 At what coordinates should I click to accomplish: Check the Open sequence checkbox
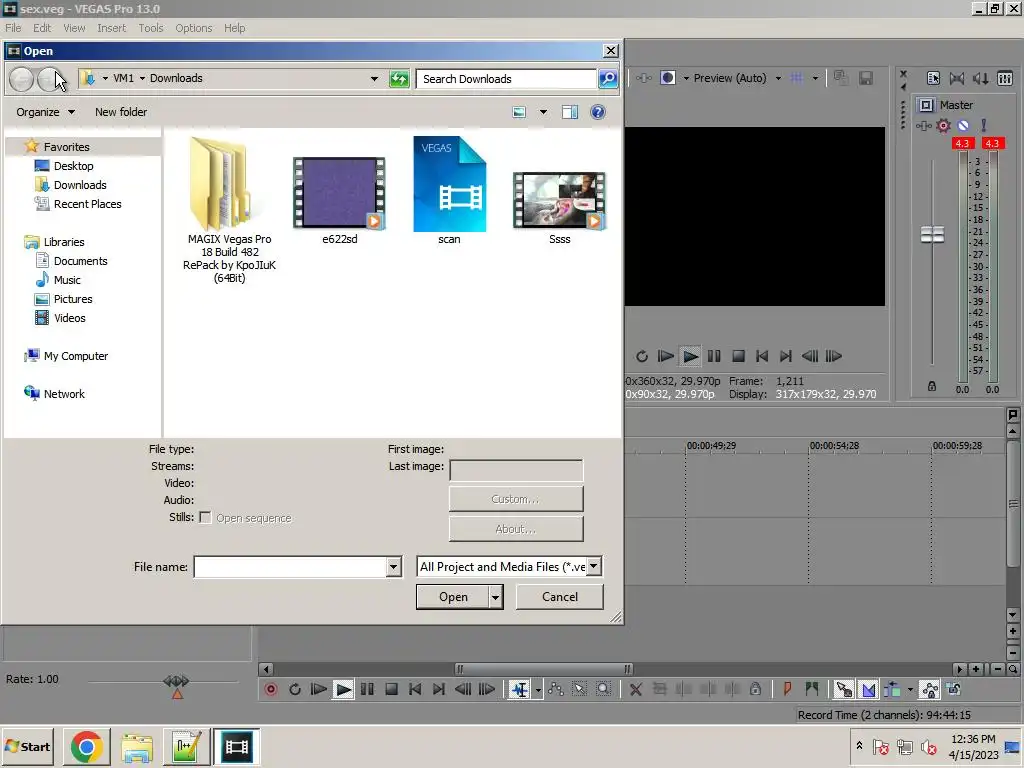[205, 518]
